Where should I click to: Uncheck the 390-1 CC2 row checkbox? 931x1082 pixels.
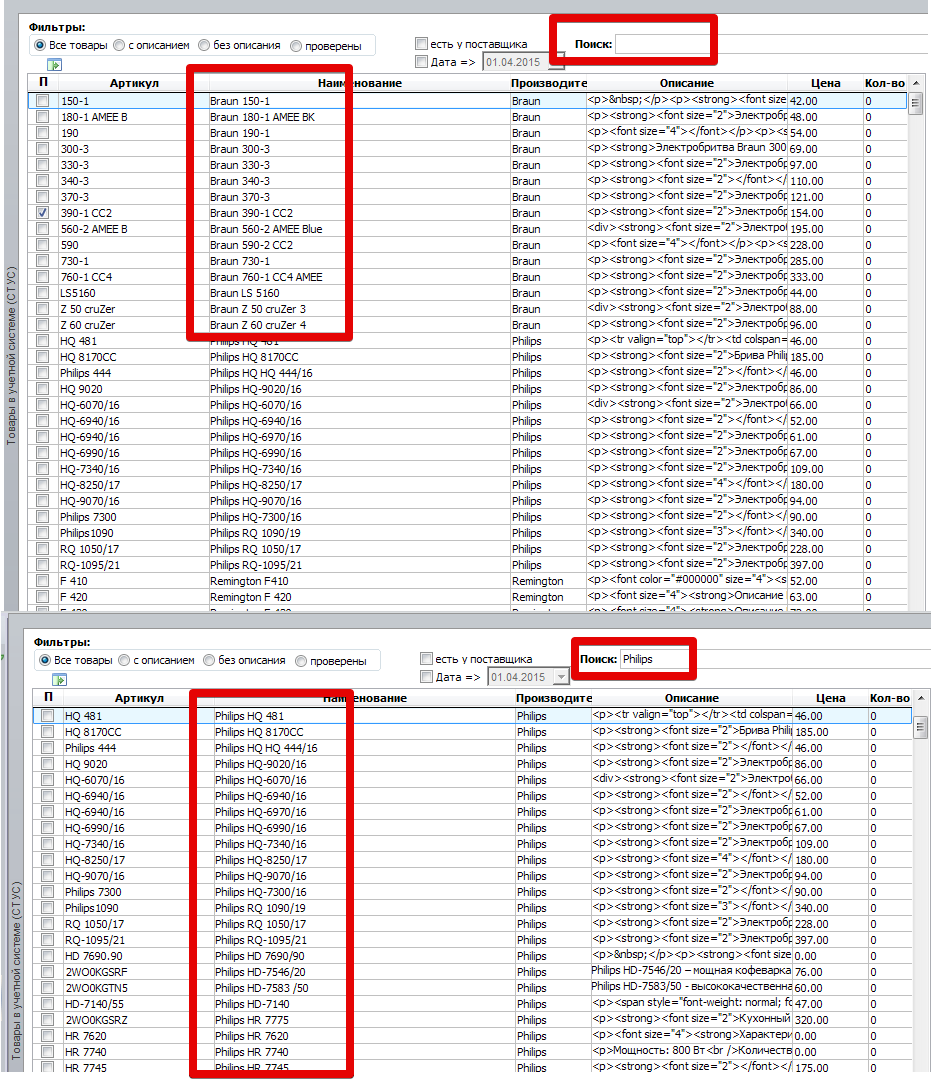point(43,213)
